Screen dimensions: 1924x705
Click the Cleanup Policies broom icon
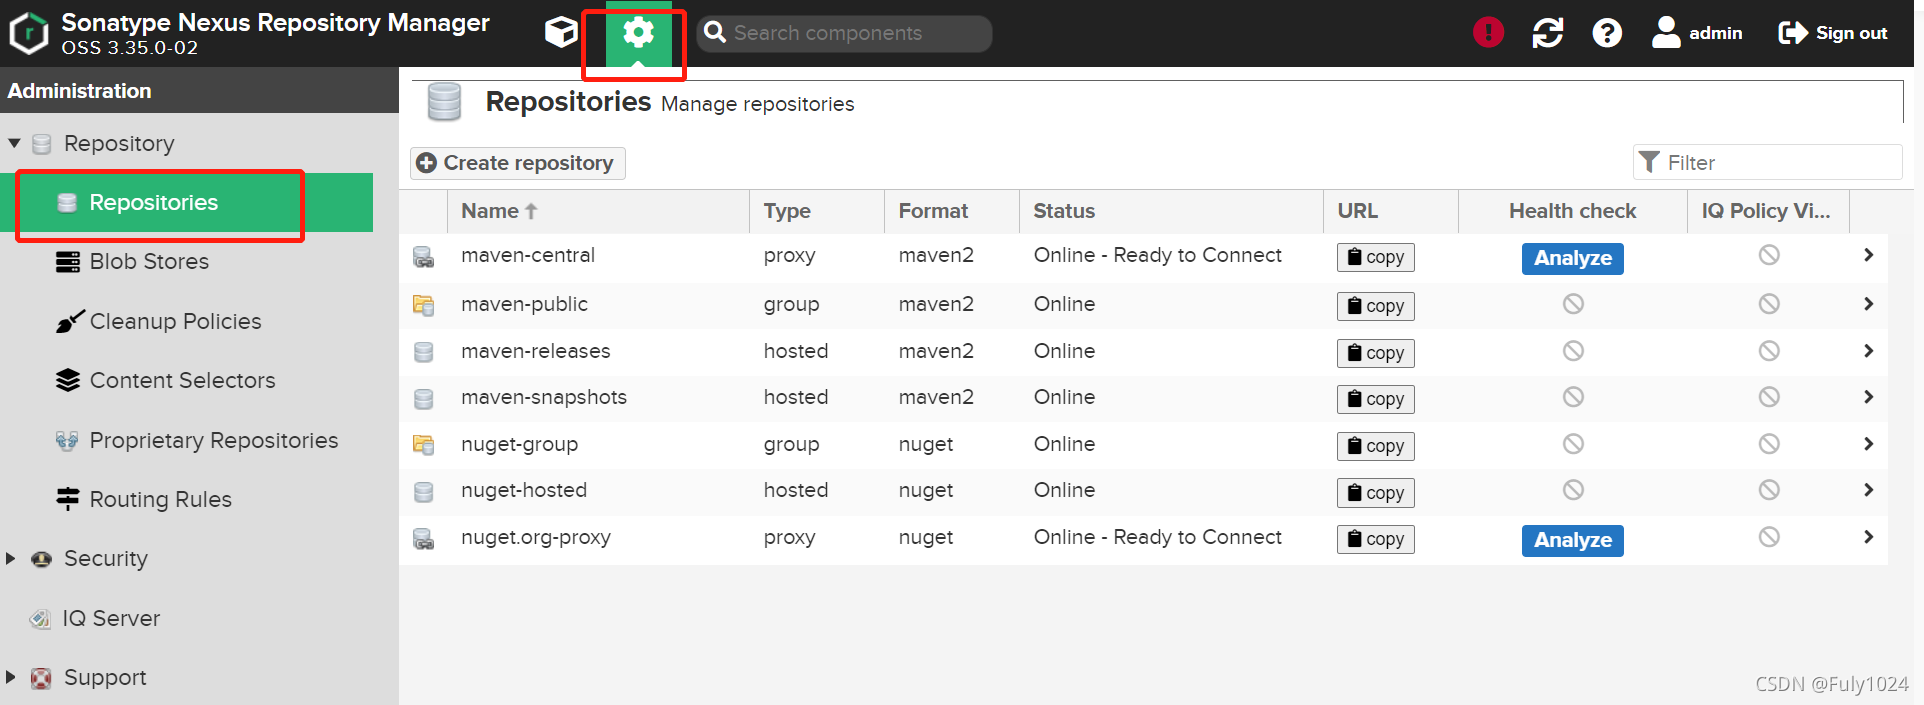tap(69, 321)
